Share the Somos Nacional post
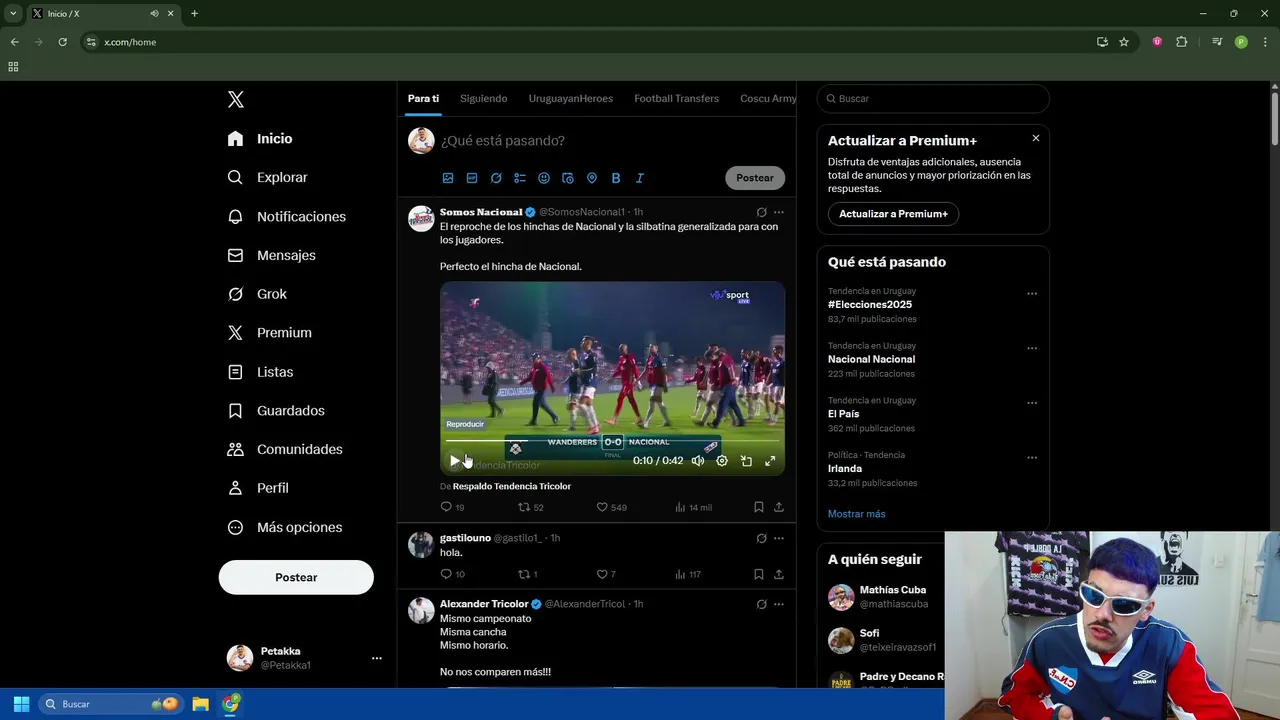Screen dimensions: 1280x720 779,507
